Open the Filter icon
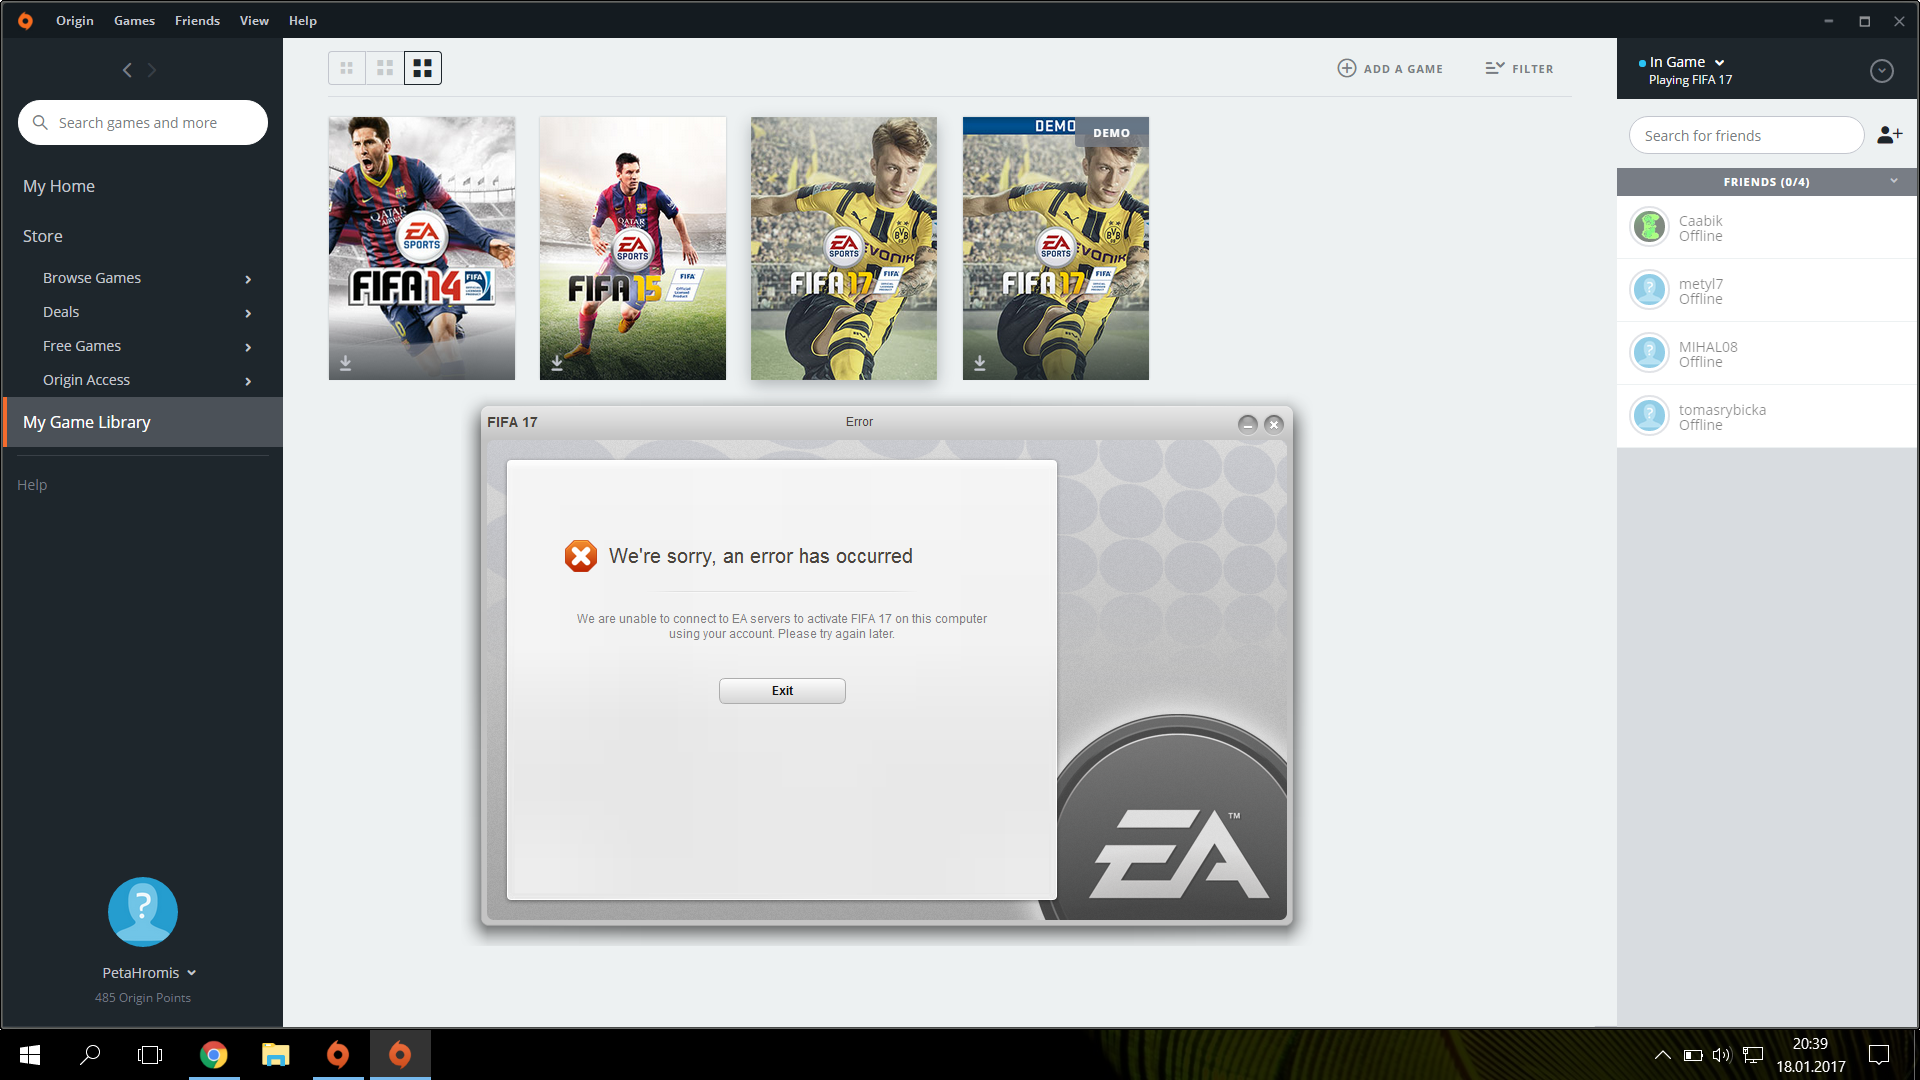 [1494, 68]
